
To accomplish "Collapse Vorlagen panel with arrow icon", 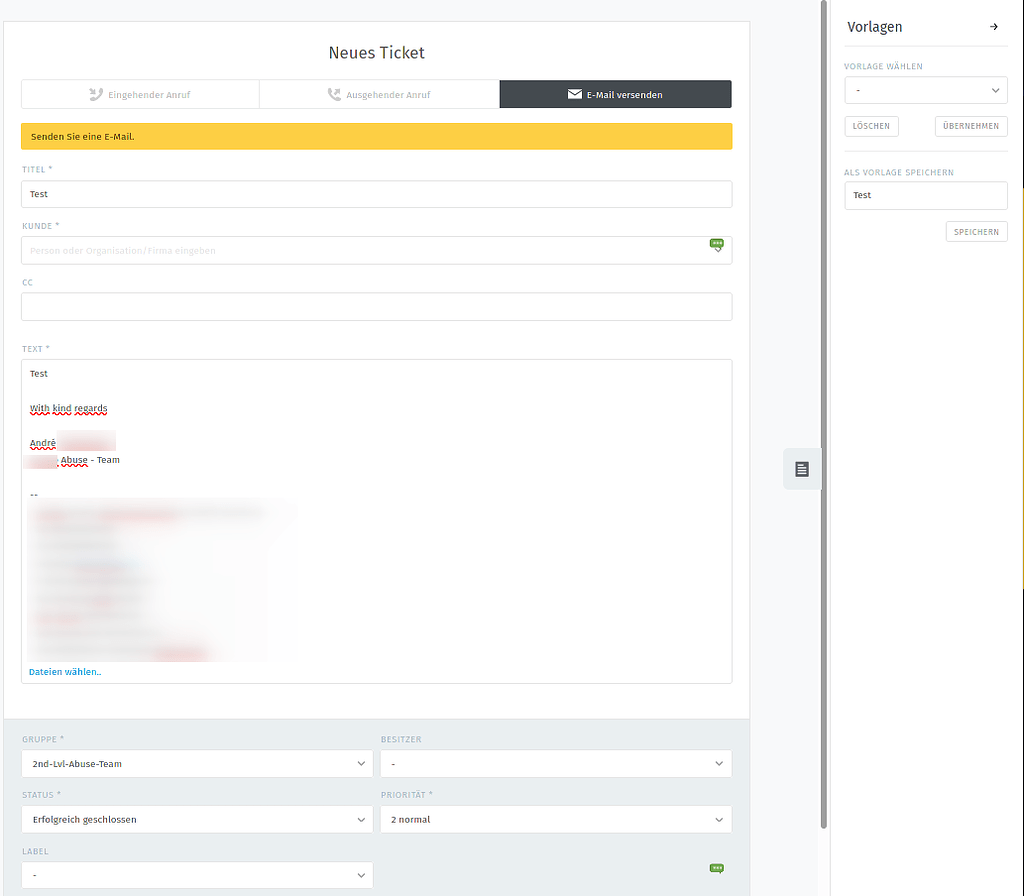I will [994, 27].
